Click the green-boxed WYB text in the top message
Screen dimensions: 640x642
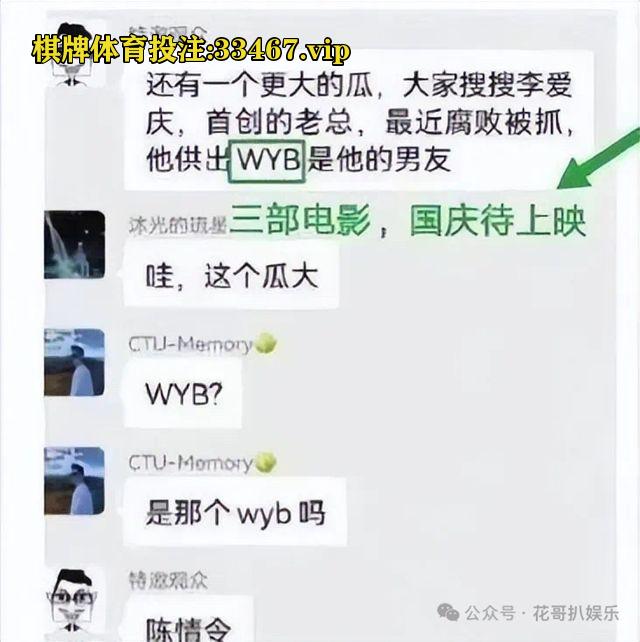point(267,160)
